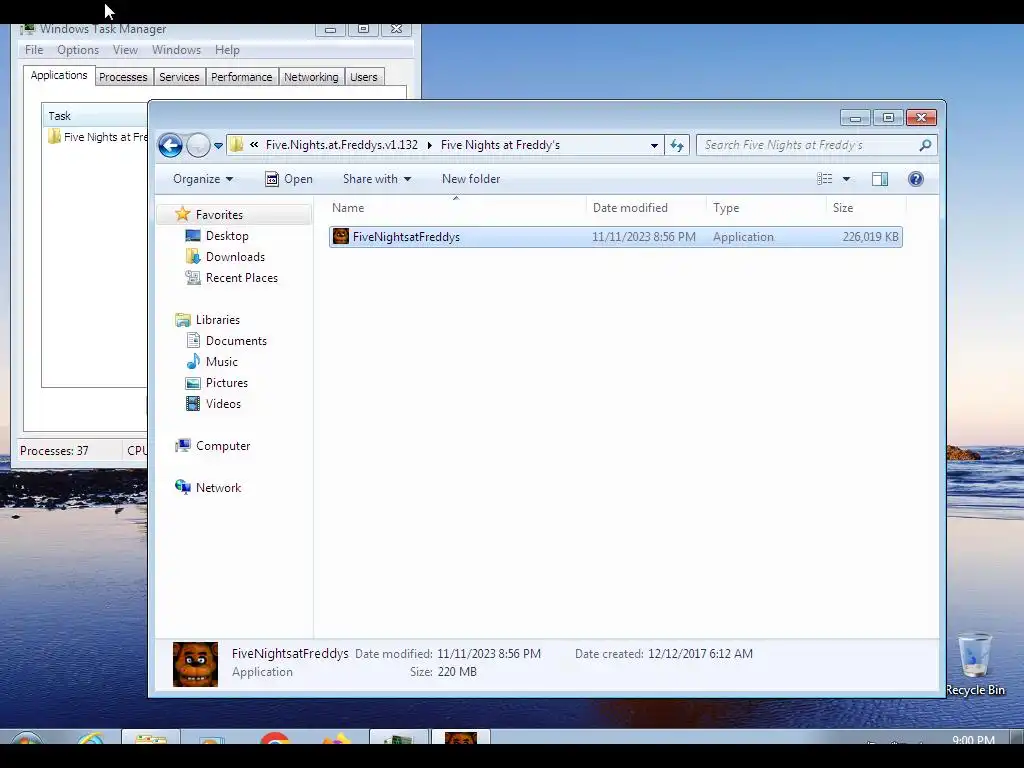Open Task Manager Options menu
The height and width of the screenshot is (768, 1024).
[x=78, y=50]
